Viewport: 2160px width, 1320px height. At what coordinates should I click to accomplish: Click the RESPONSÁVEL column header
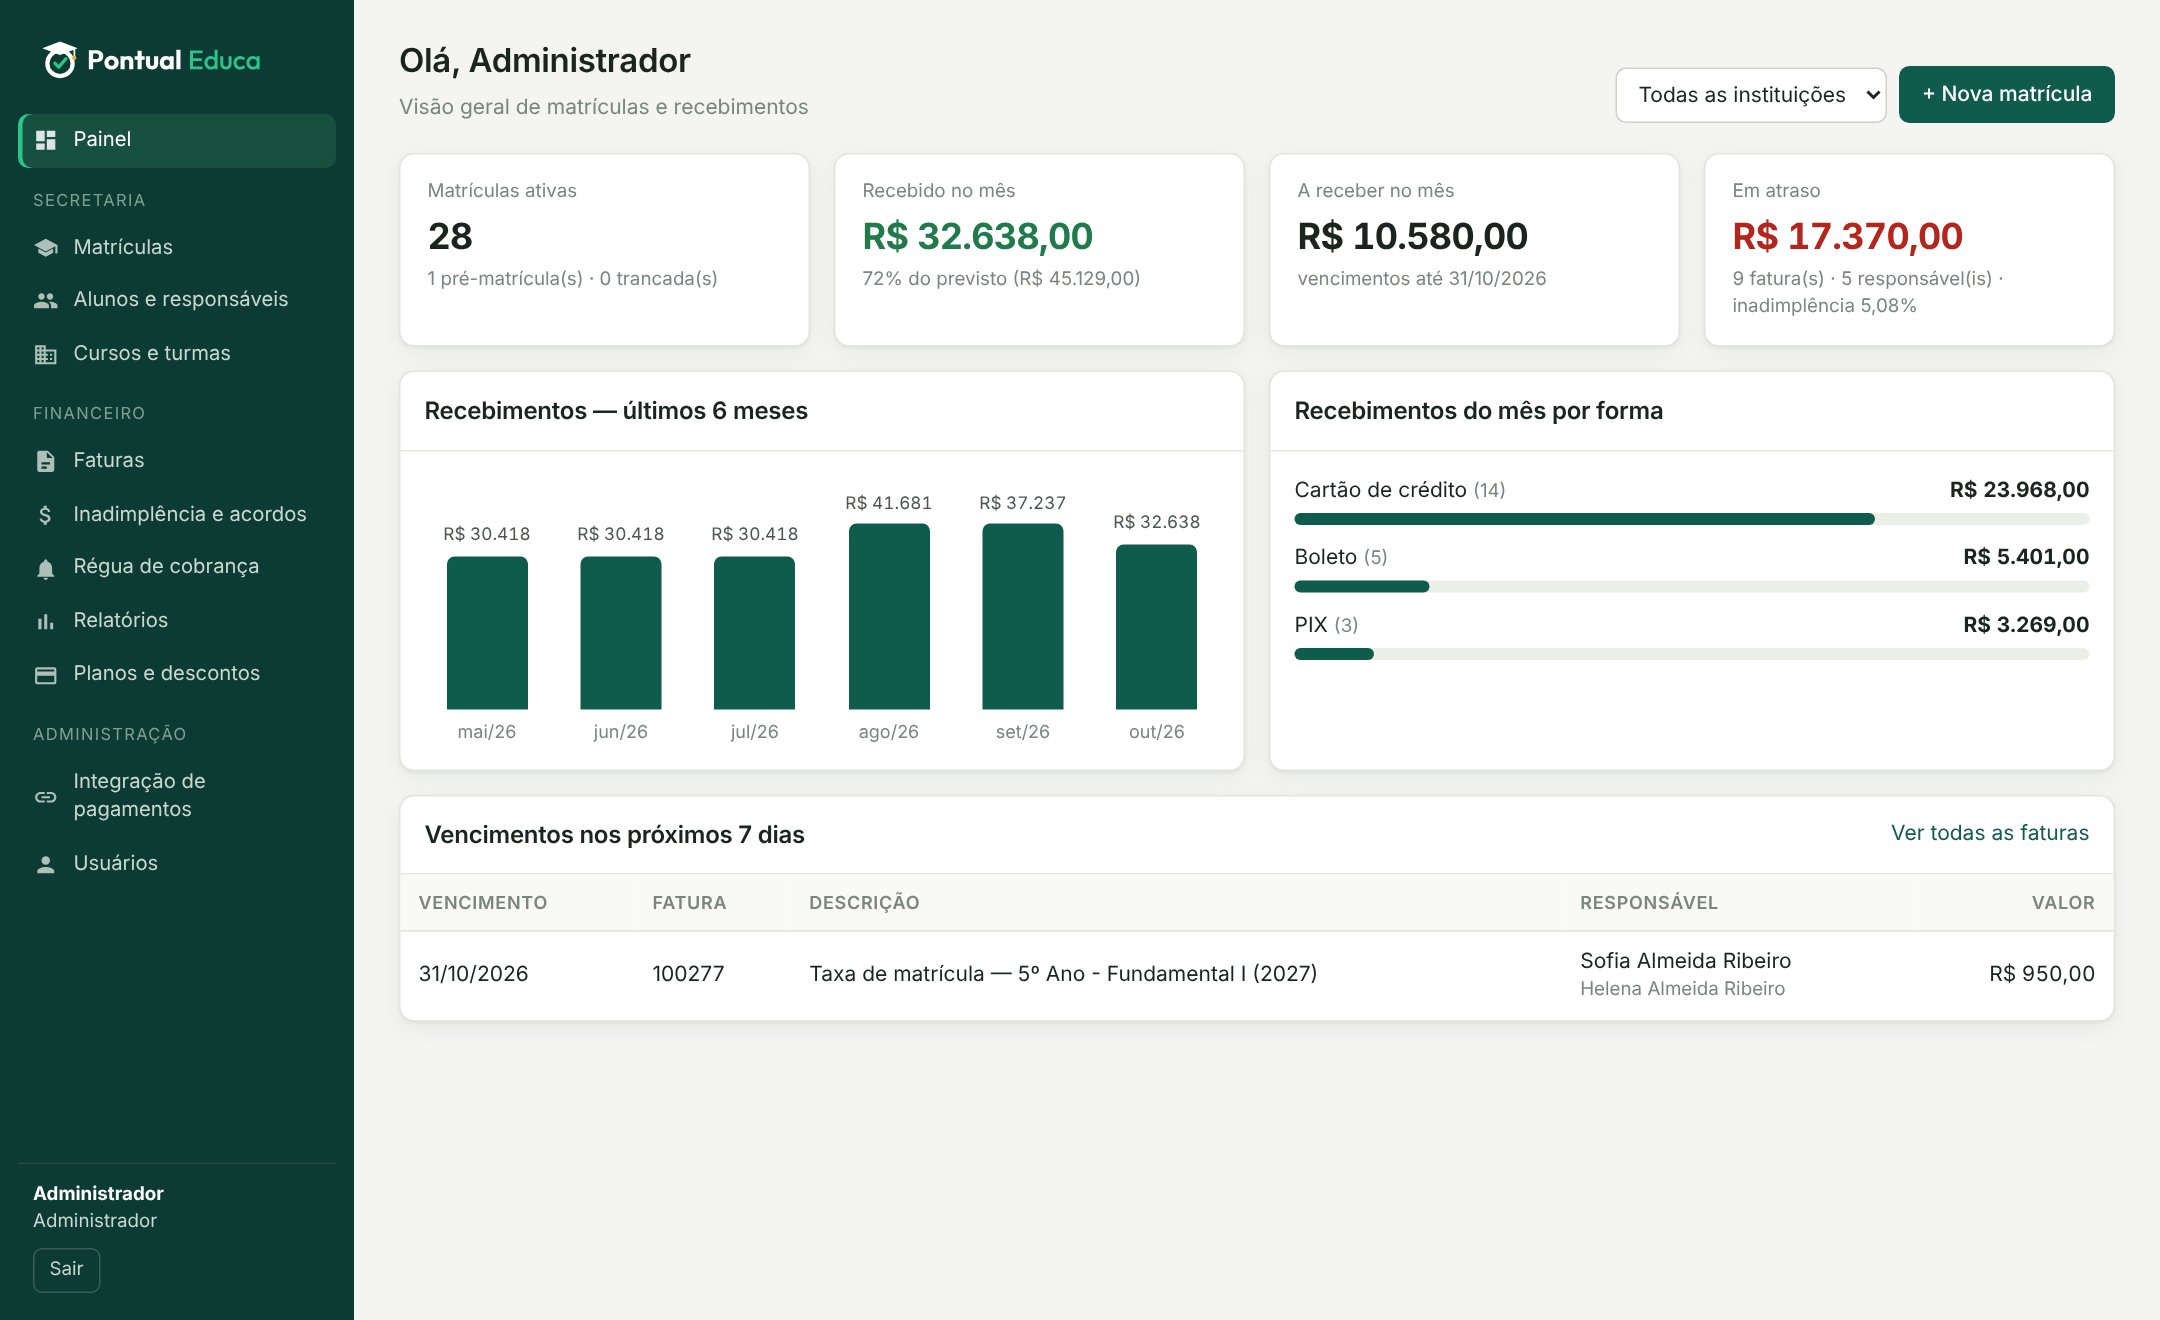(1648, 903)
